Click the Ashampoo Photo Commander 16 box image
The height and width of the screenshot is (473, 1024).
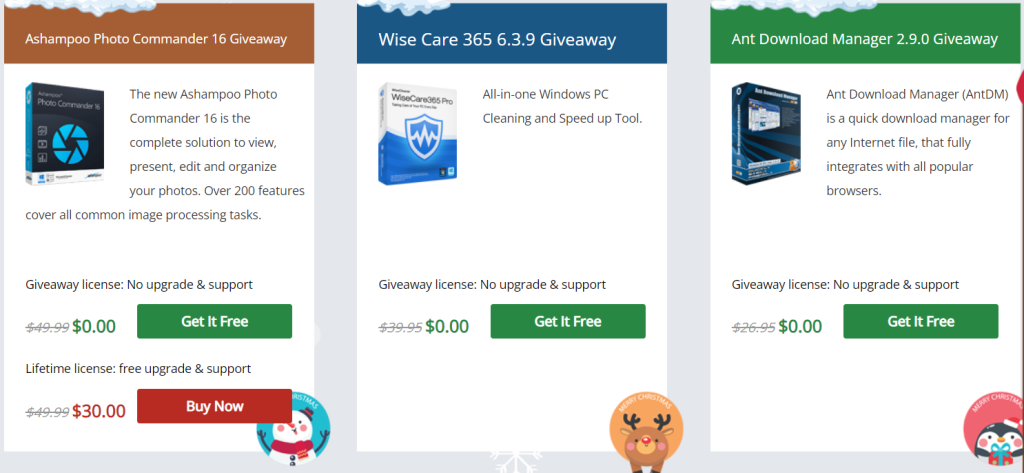(x=65, y=135)
